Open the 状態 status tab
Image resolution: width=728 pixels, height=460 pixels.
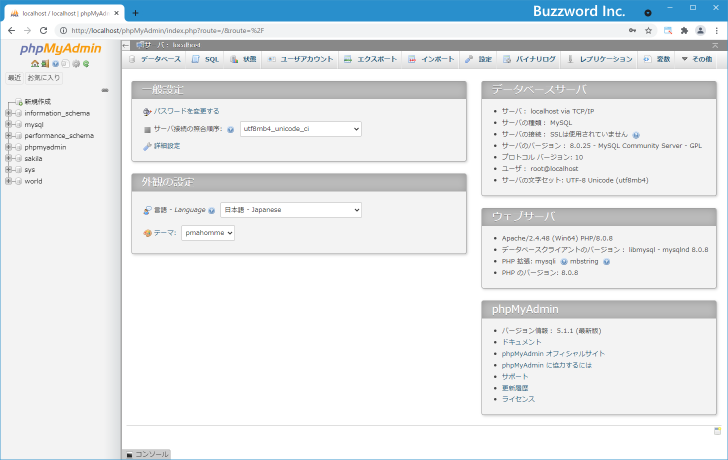(243, 59)
